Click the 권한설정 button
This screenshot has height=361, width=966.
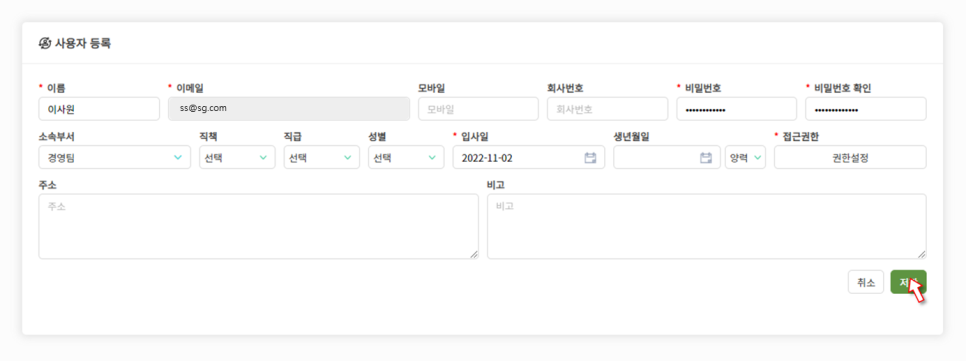tap(850, 158)
